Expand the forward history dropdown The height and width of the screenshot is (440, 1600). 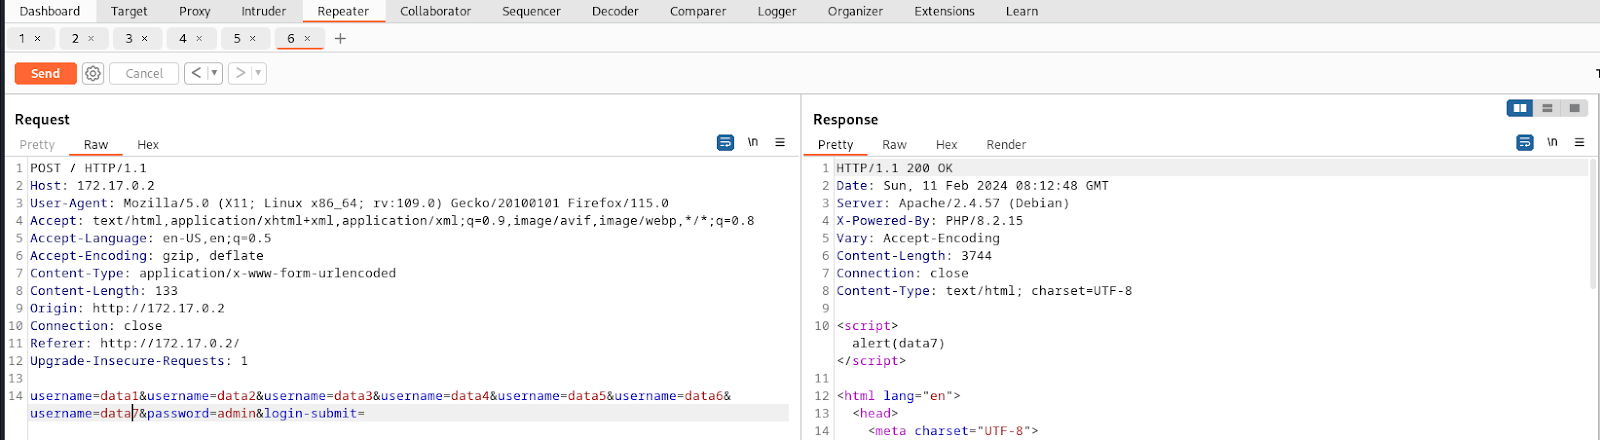click(x=258, y=73)
